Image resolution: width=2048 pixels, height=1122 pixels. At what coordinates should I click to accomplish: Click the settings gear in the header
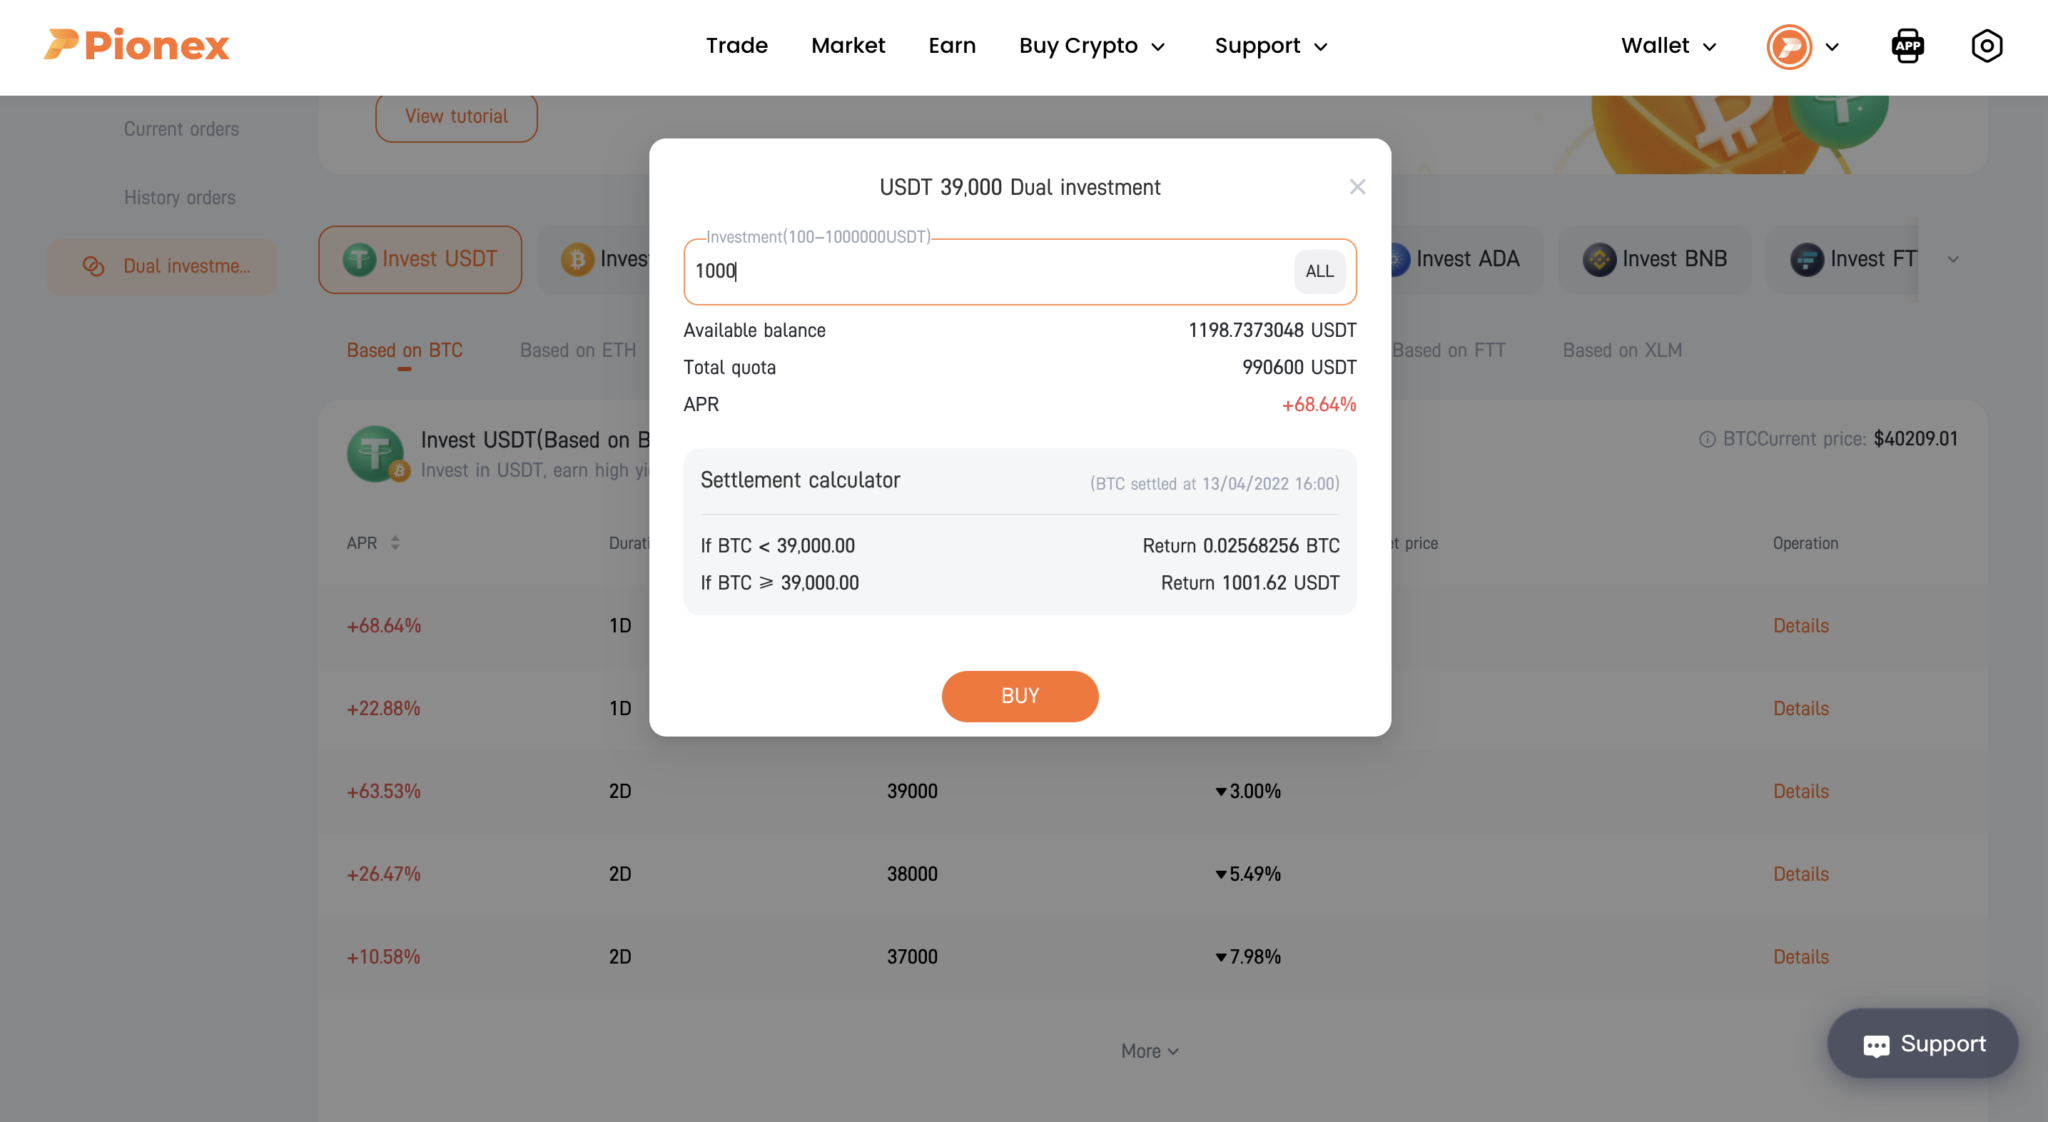[x=1987, y=46]
